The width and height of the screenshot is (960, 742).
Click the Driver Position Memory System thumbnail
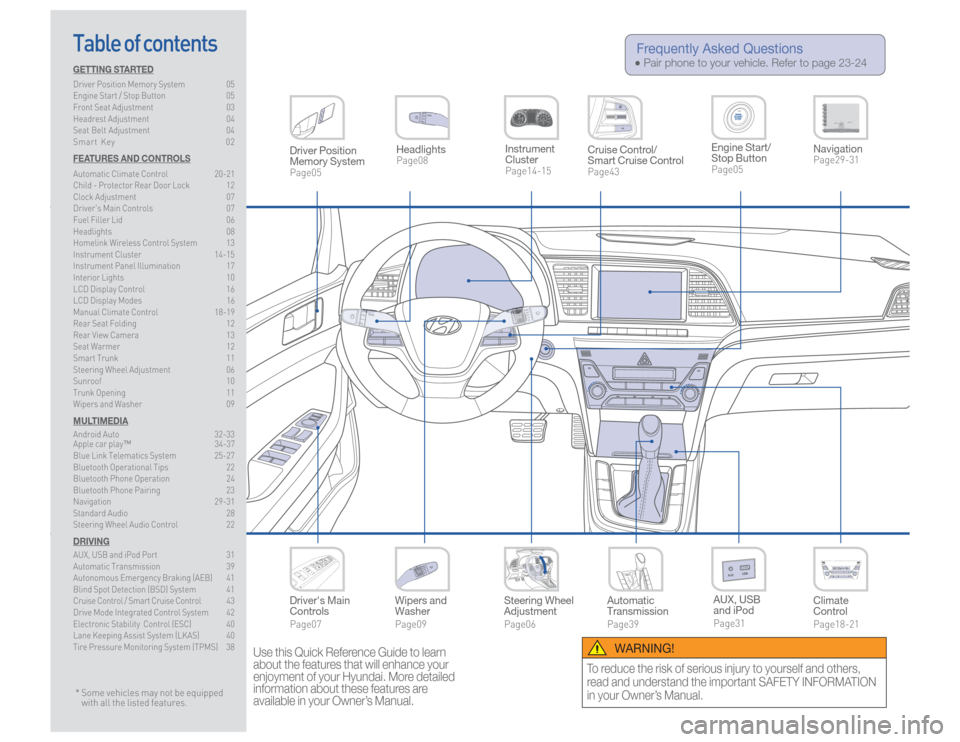click(317, 118)
